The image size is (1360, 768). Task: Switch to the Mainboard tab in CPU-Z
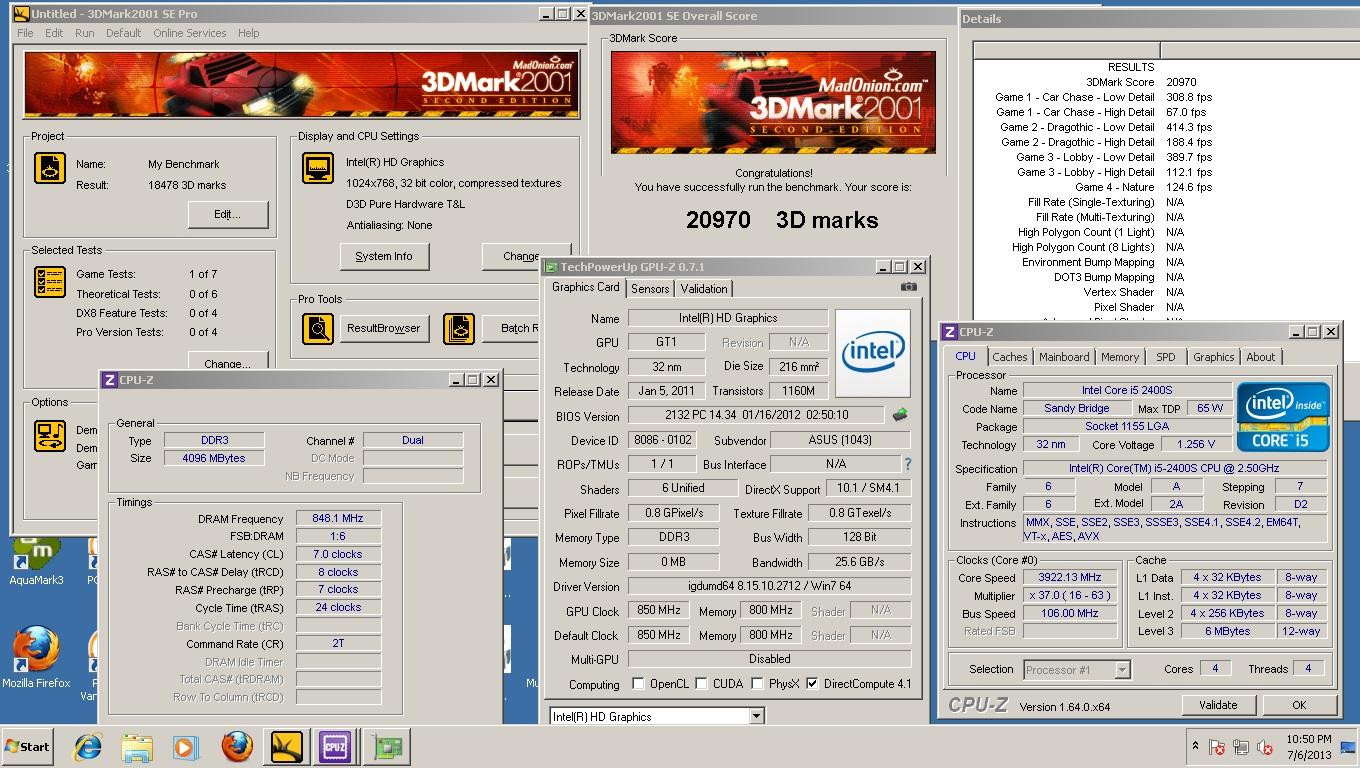[x=1064, y=357]
